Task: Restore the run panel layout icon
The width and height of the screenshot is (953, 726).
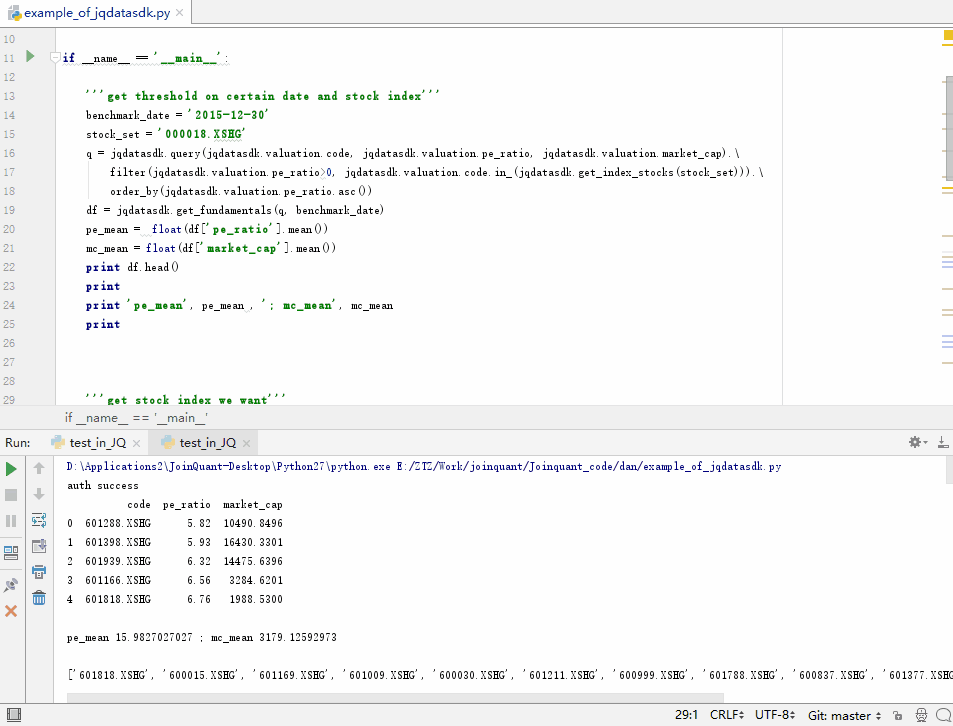Action: [x=11, y=553]
